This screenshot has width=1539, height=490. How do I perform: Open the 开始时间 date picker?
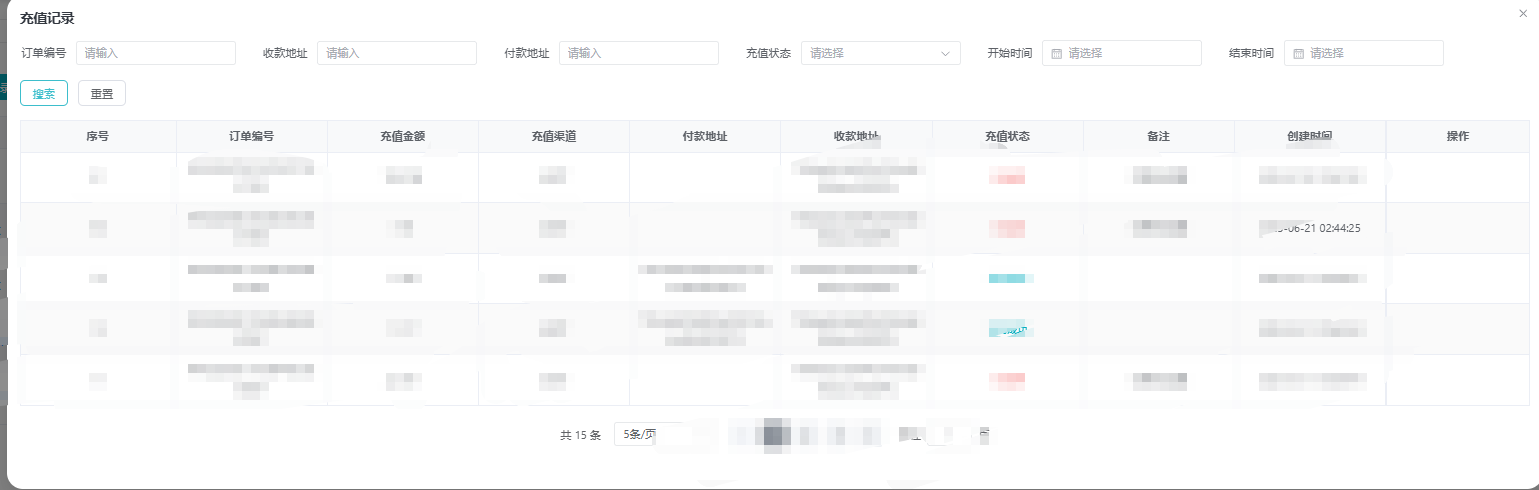click(x=1130, y=54)
